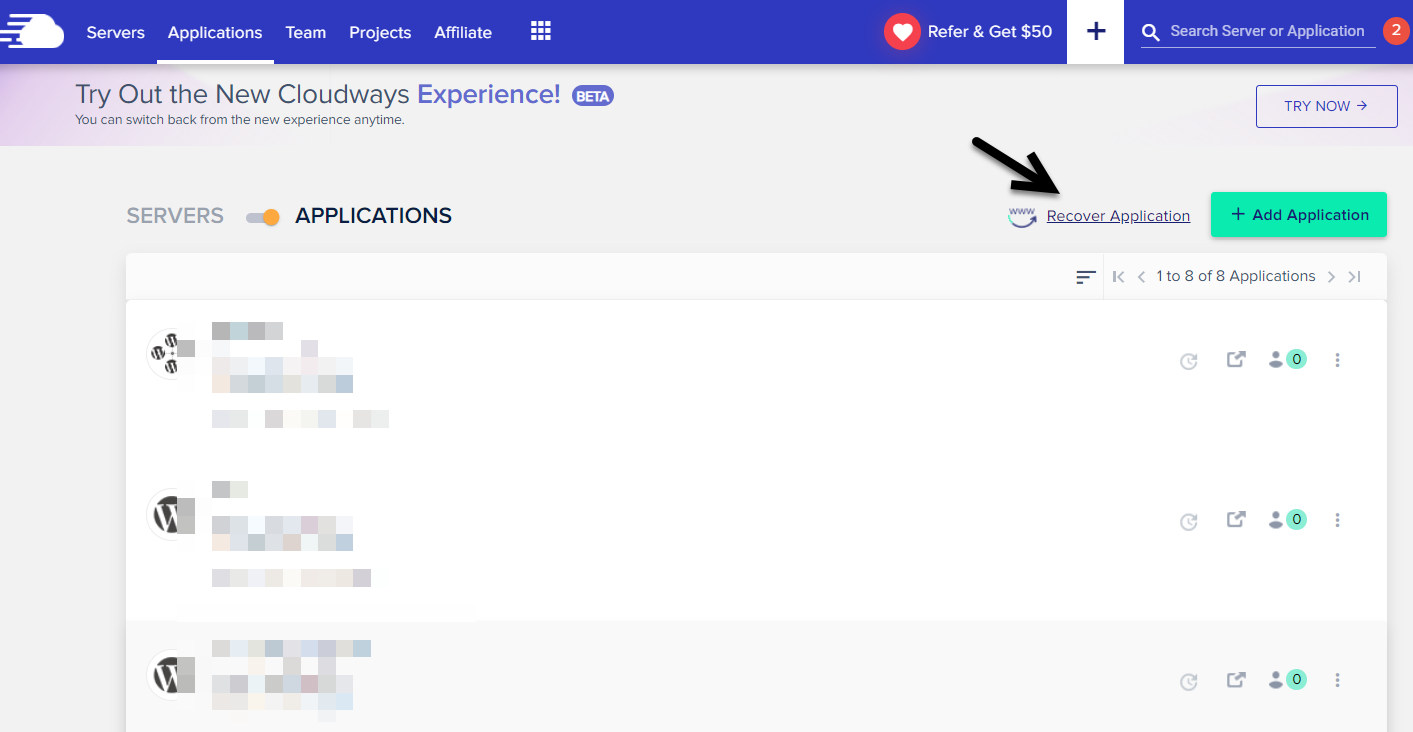
Task: Click the TRY NOW button
Action: [x=1326, y=106]
